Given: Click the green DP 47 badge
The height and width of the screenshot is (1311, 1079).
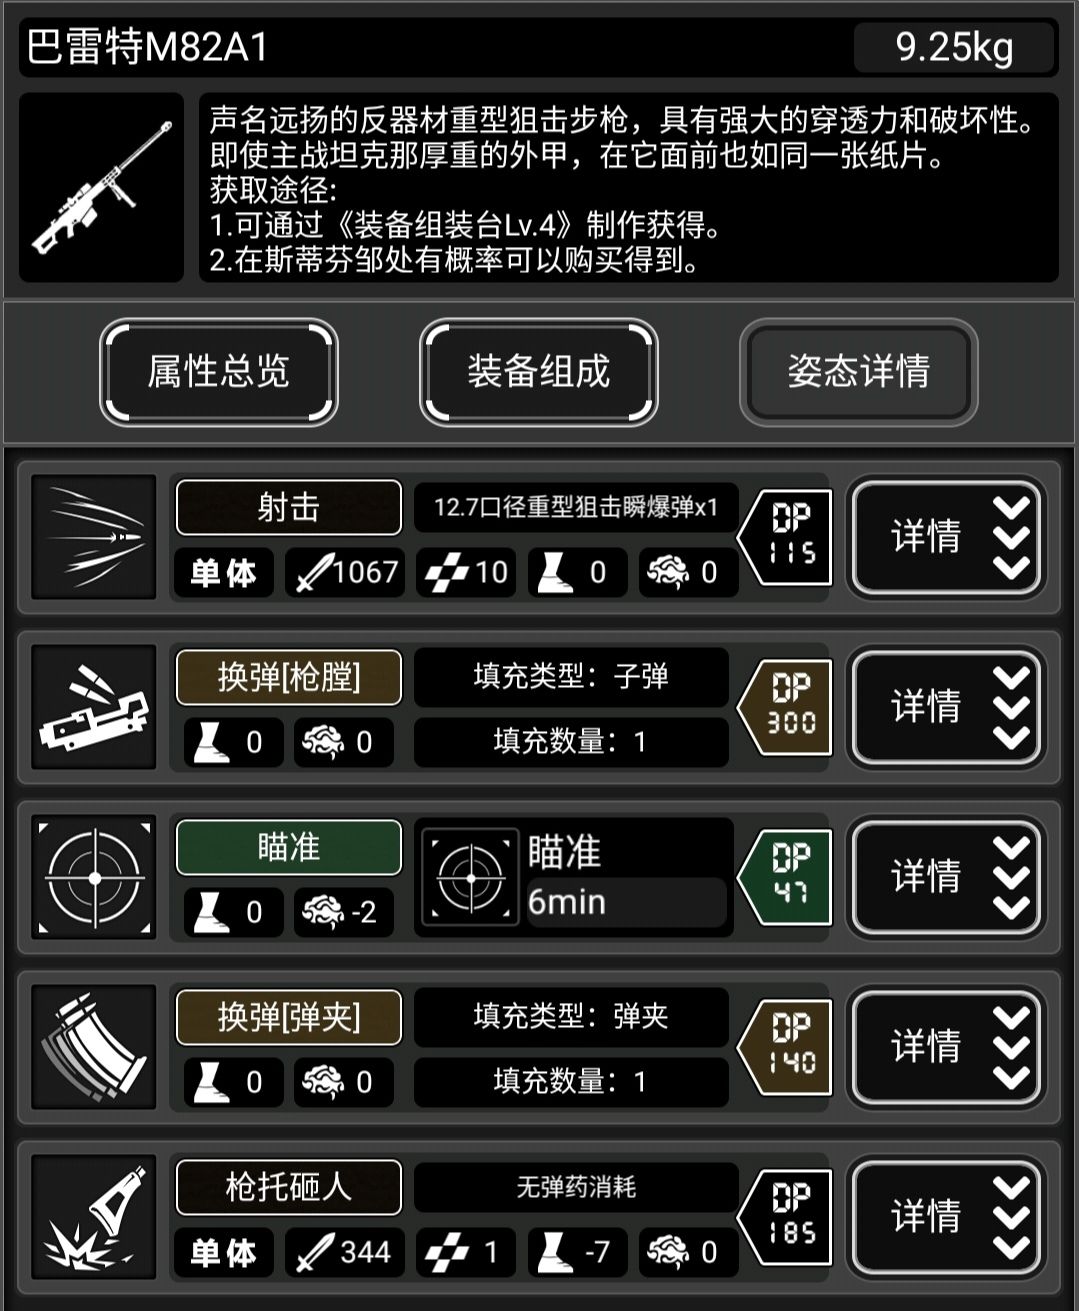Looking at the screenshot, I should click(x=786, y=877).
